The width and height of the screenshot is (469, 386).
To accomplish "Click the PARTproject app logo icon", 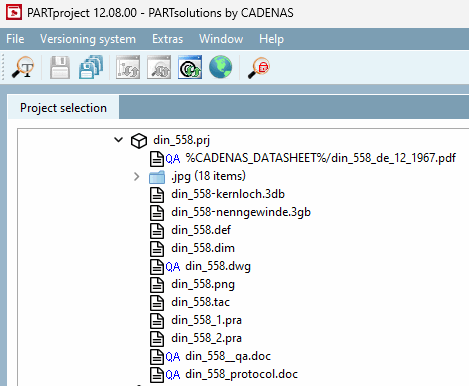I will pos(14,12).
